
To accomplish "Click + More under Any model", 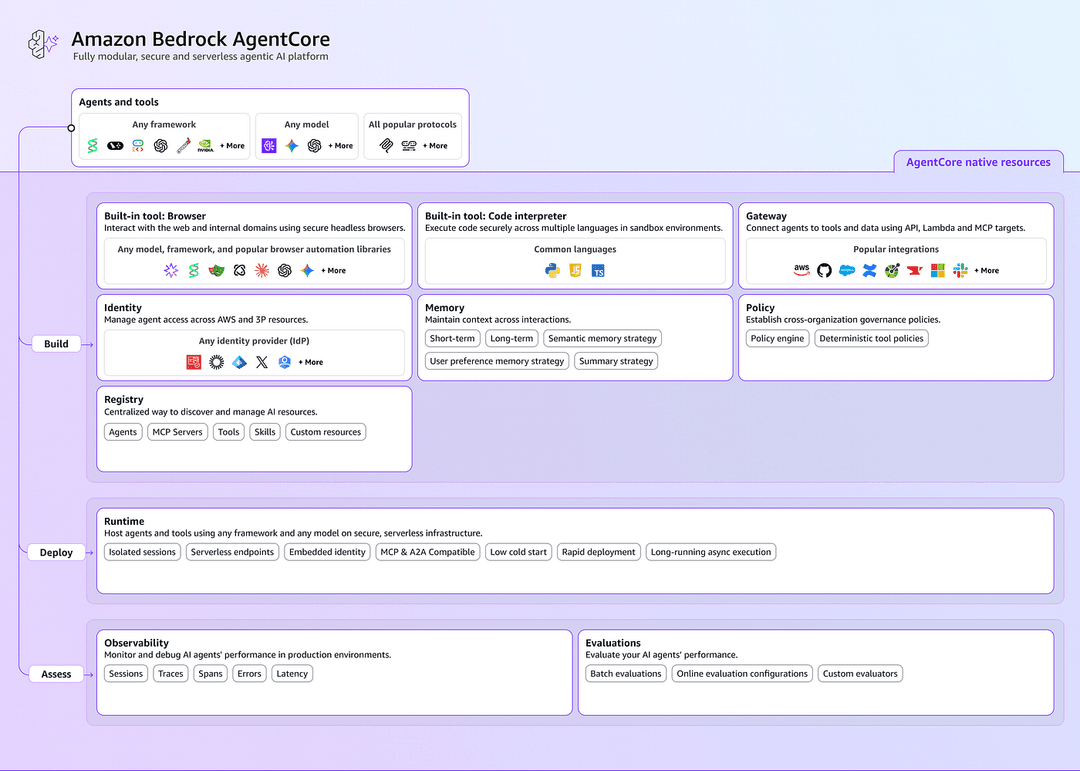I will [x=341, y=146].
